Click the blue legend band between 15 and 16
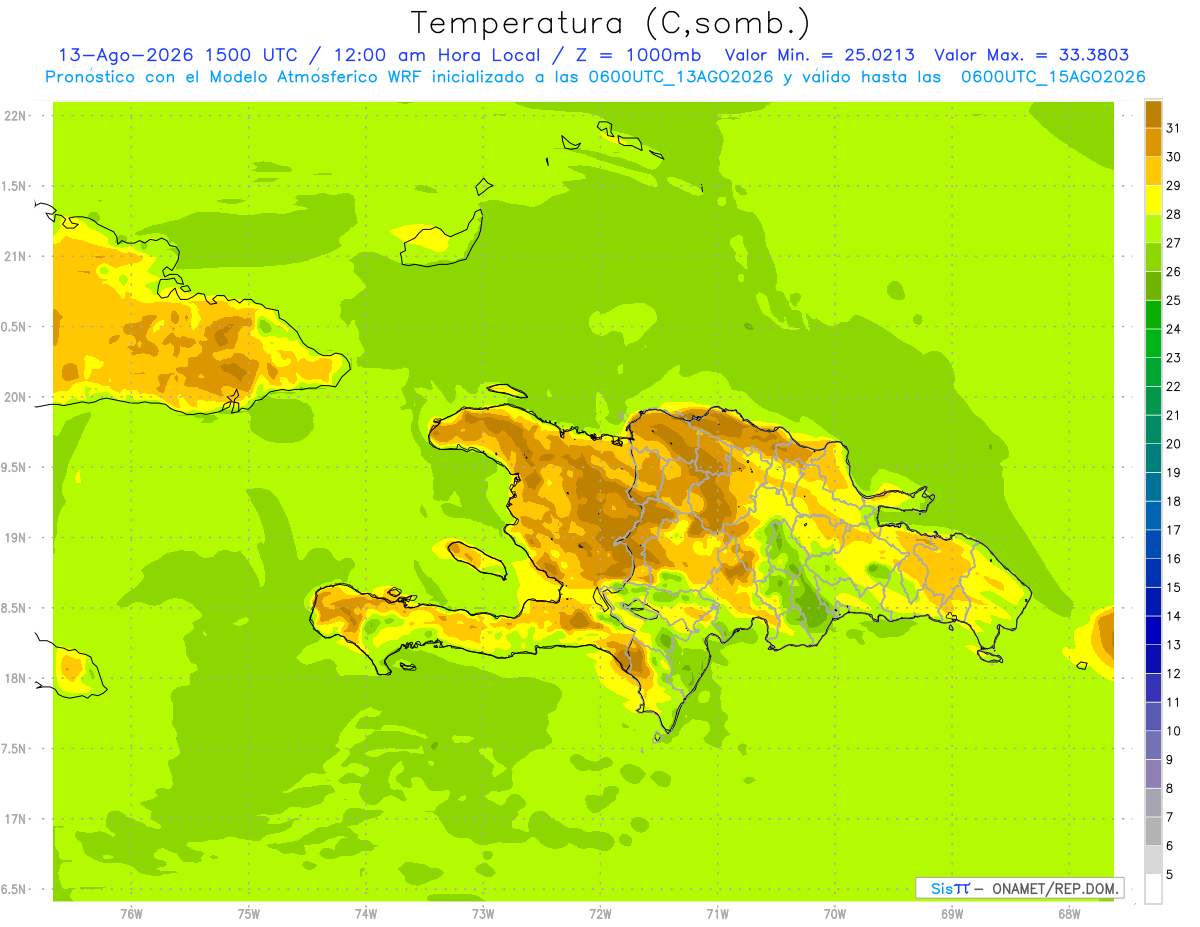This screenshot has height=927, width=1200. point(1153,573)
